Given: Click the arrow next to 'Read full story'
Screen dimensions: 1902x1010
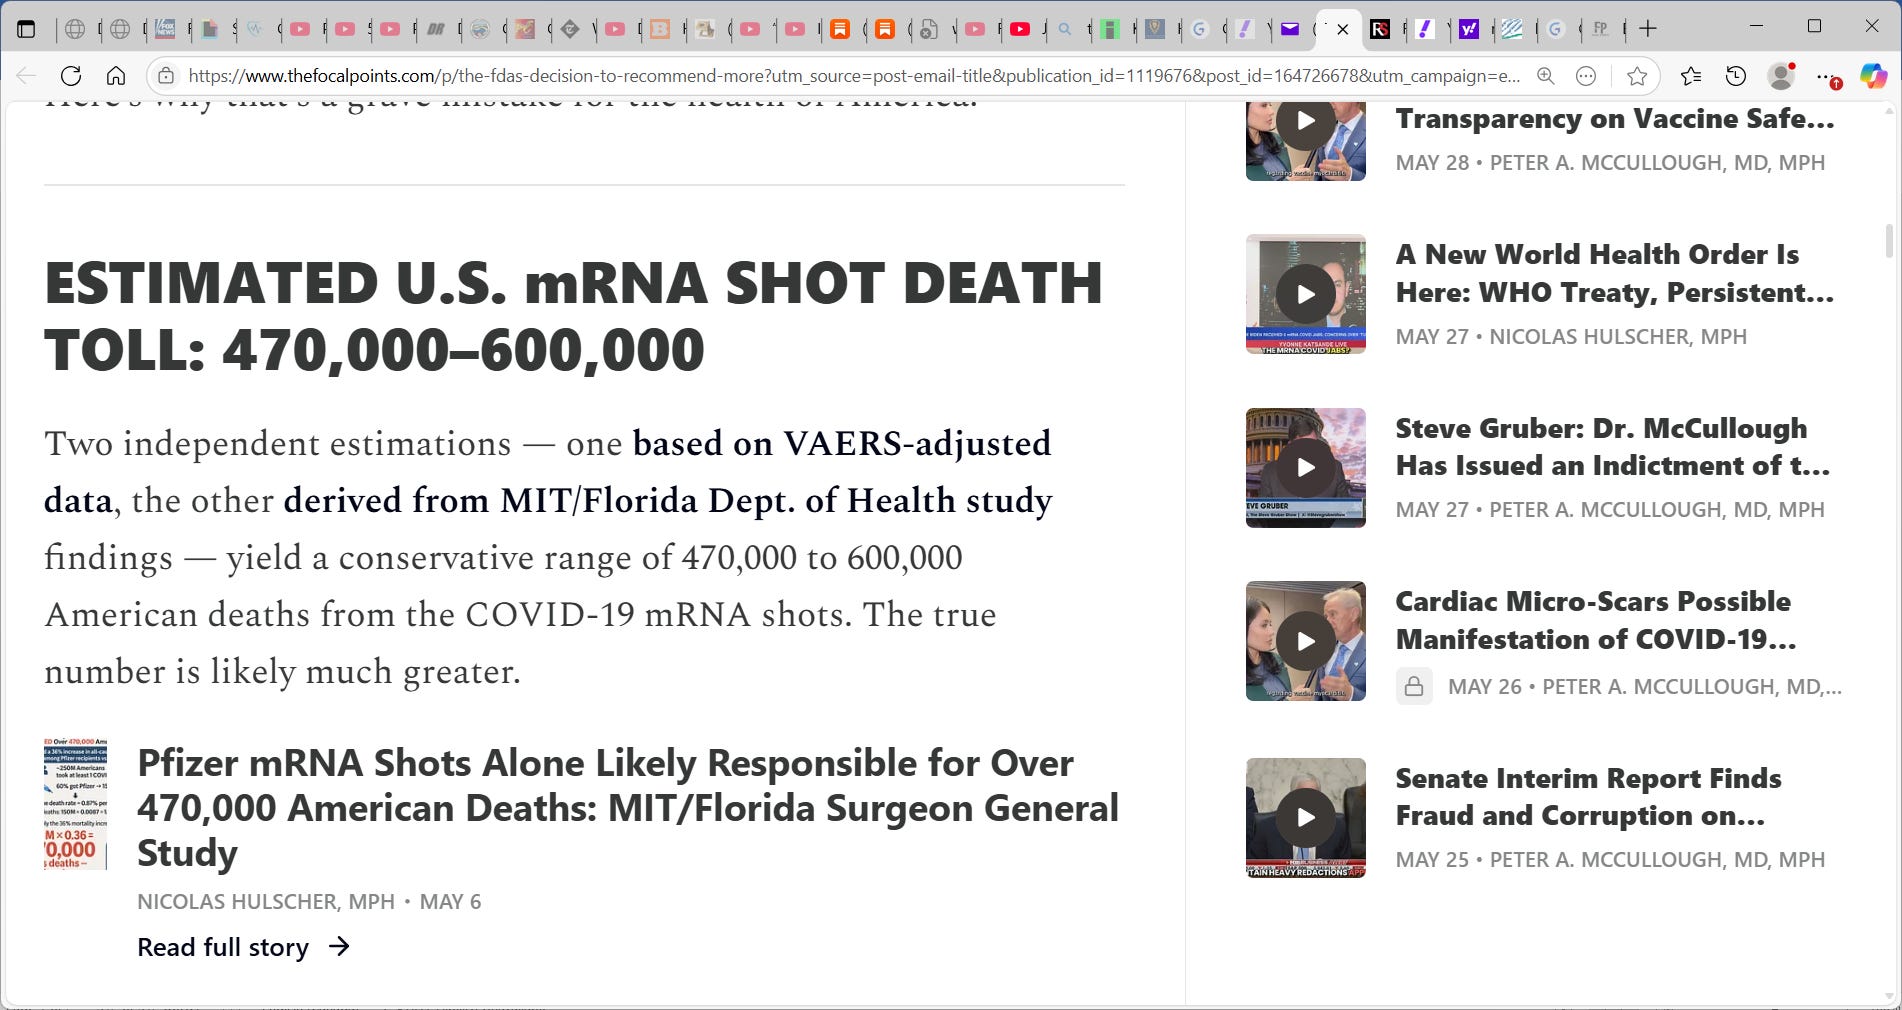Looking at the screenshot, I should point(340,946).
